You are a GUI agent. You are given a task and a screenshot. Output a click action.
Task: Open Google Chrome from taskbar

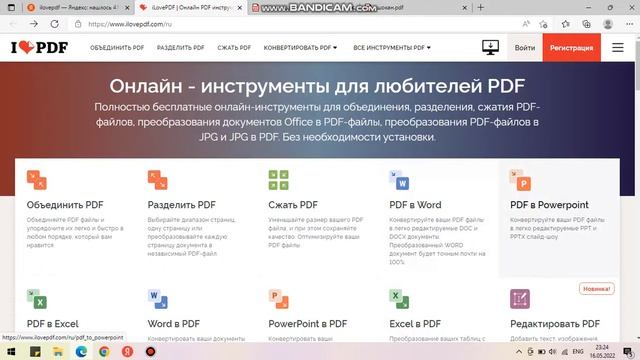[x=104, y=351]
